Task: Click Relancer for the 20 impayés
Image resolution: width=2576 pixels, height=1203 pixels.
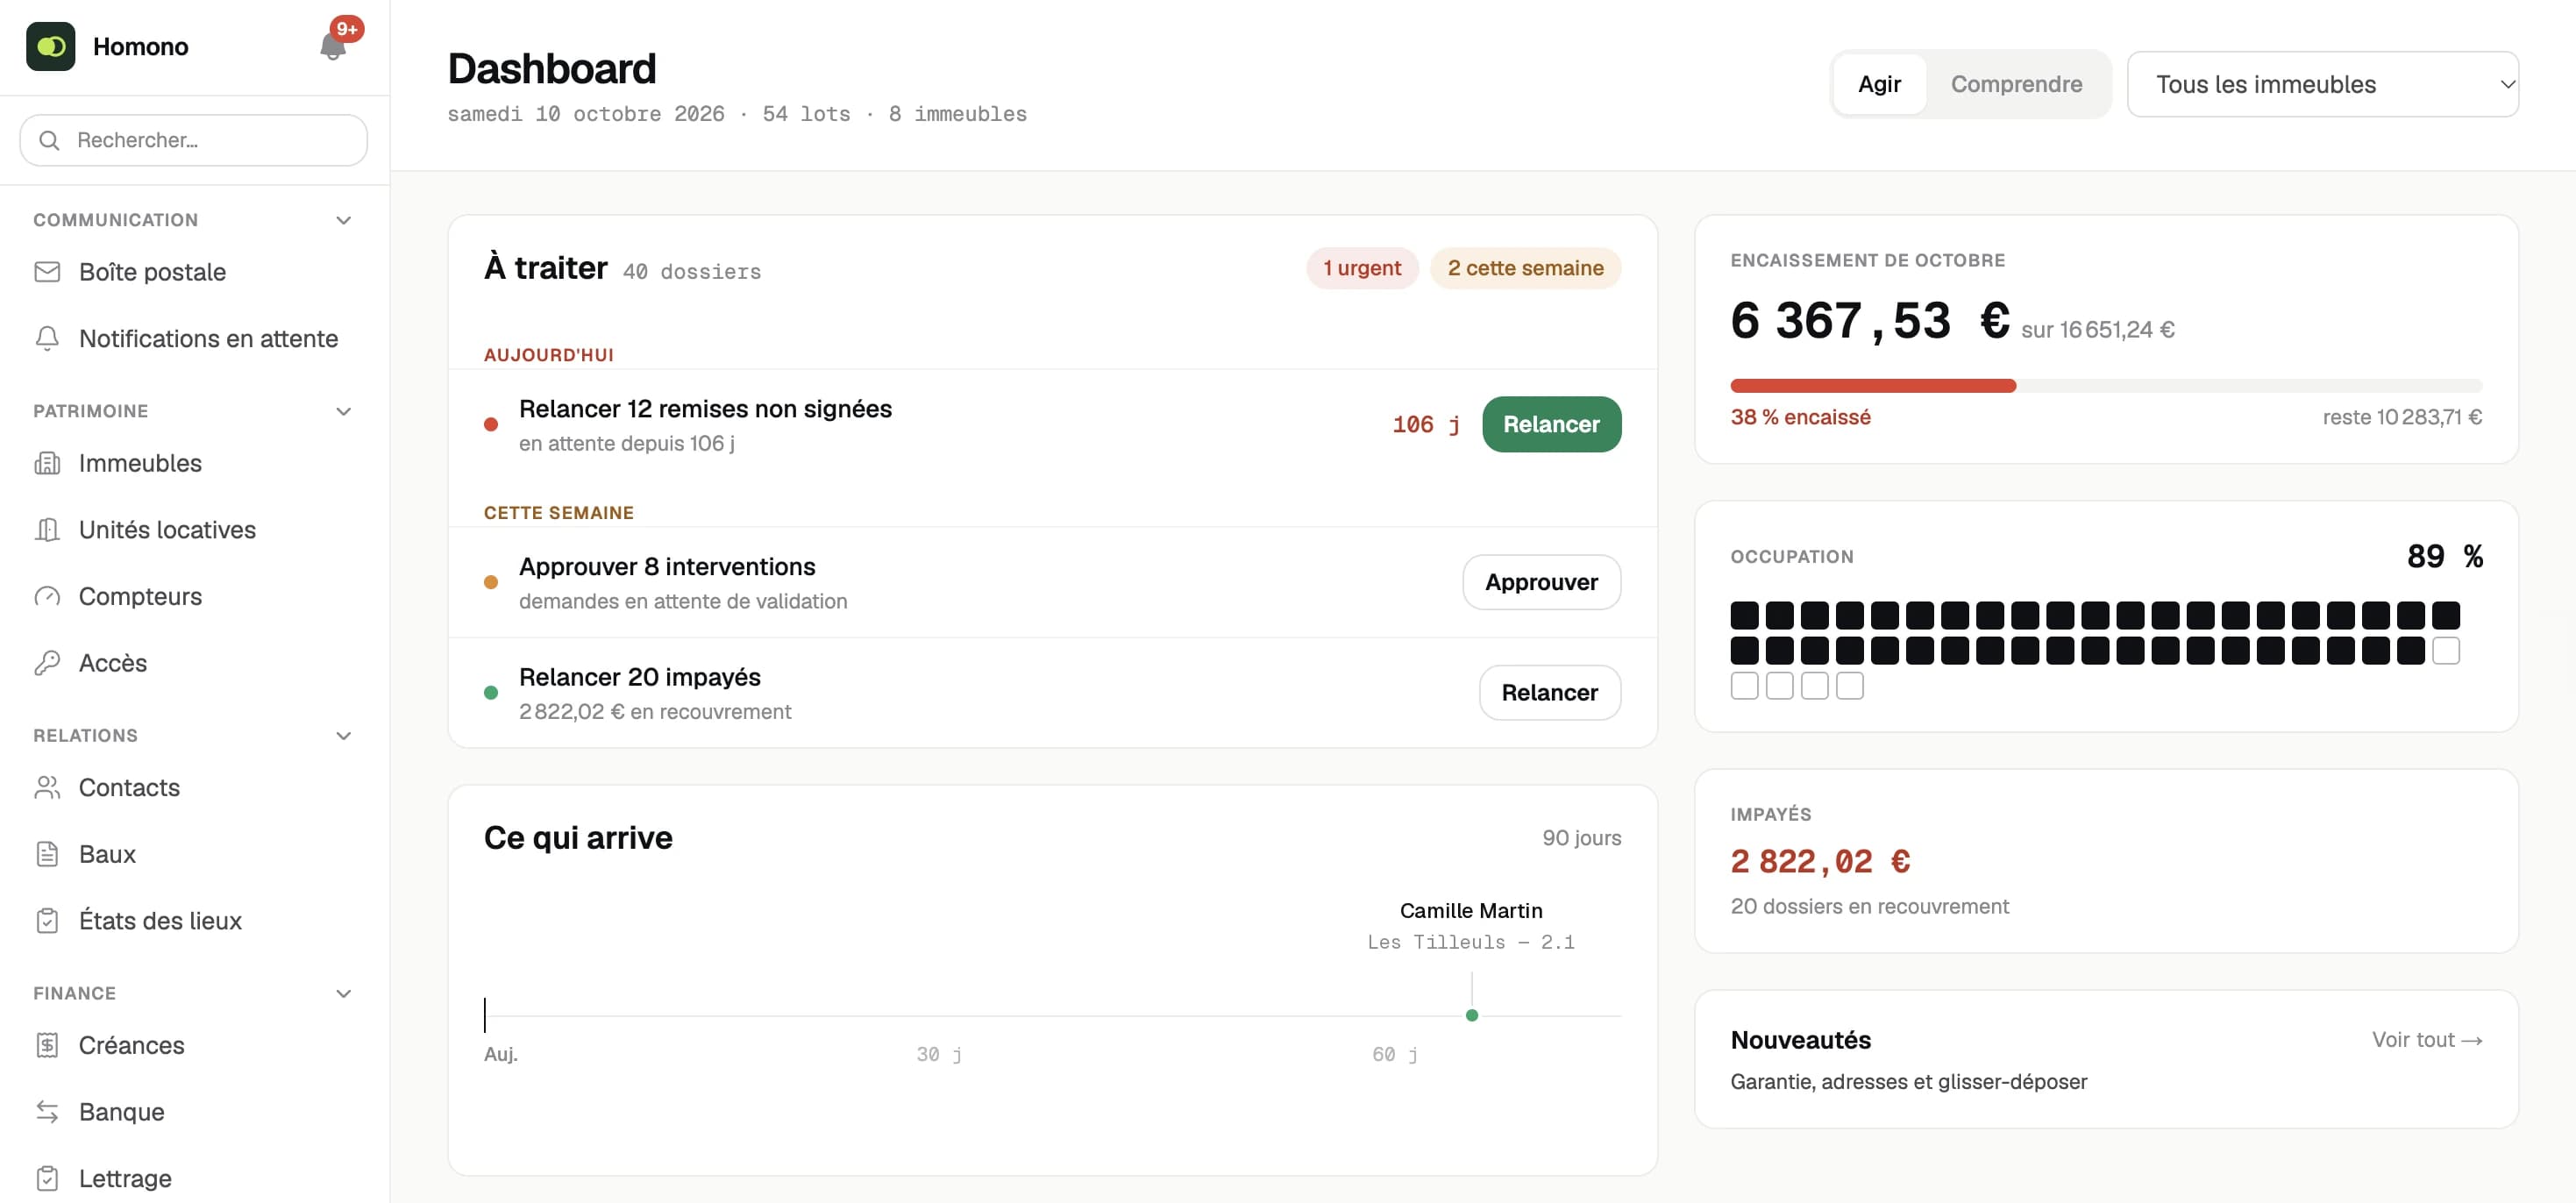Action: pos(1549,692)
